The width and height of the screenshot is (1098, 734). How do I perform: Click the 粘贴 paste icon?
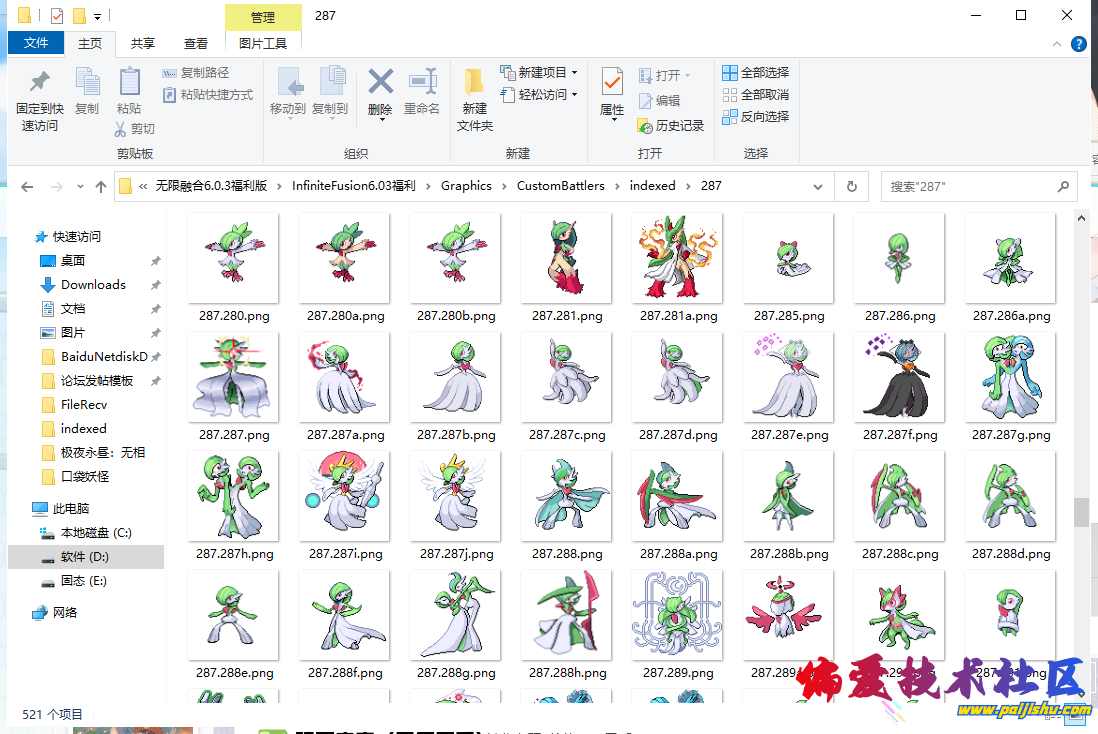[129, 83]
